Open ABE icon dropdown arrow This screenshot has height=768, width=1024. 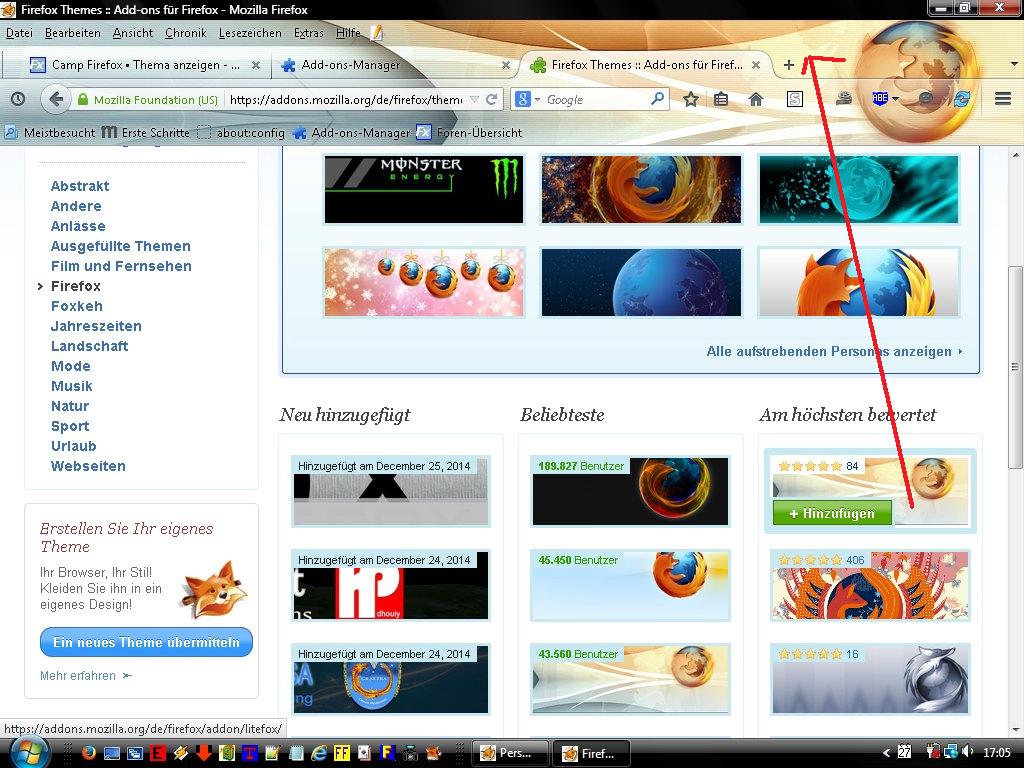tap(895, 99)
